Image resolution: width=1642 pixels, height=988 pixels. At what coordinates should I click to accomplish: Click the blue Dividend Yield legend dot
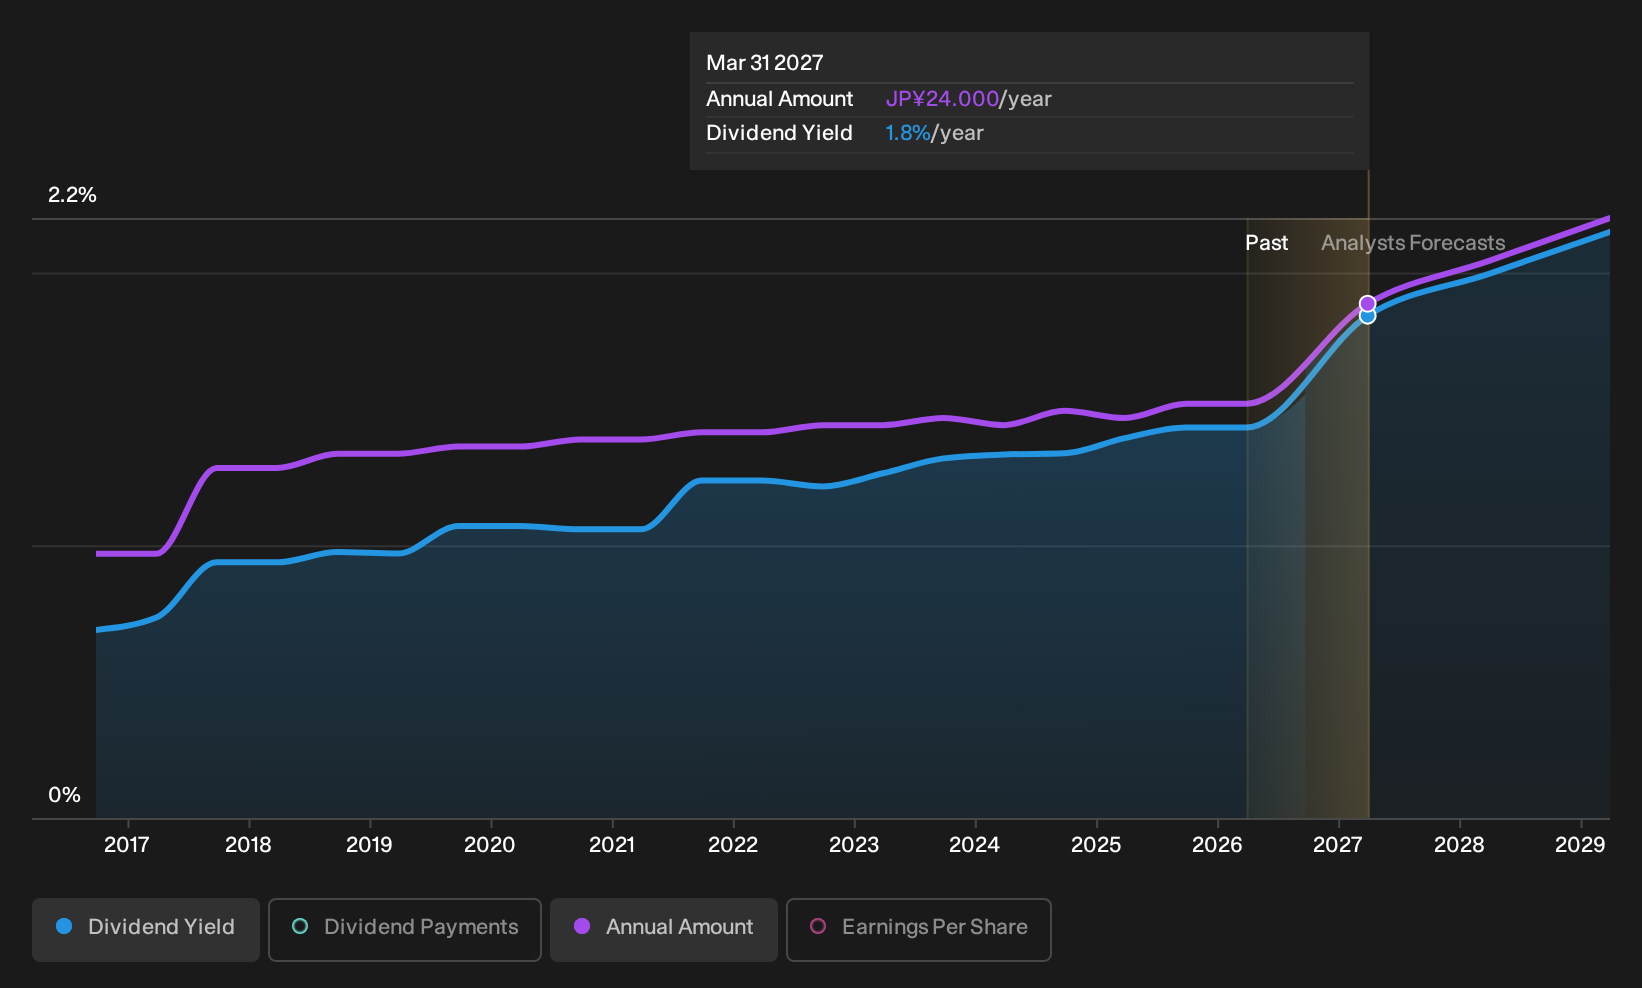point(64,926)
